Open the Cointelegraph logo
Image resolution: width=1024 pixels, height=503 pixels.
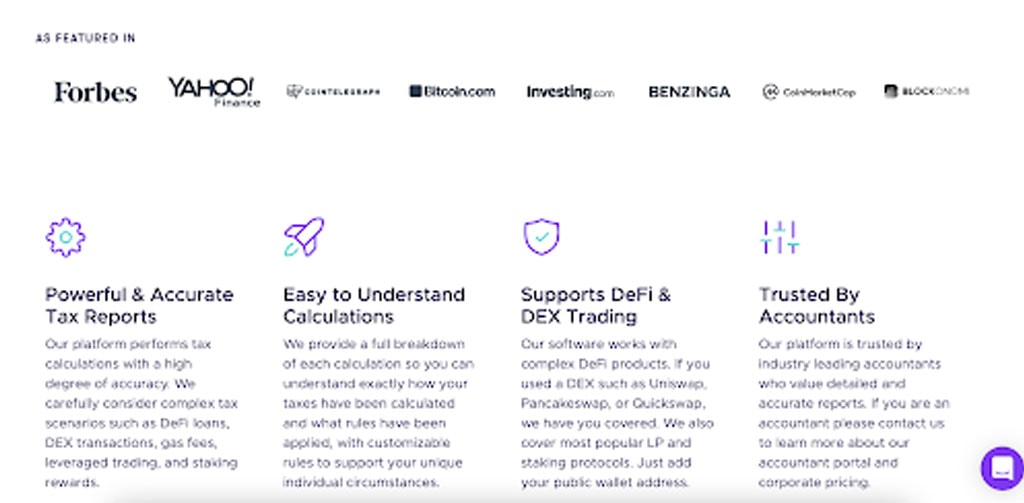pos(333,91)
